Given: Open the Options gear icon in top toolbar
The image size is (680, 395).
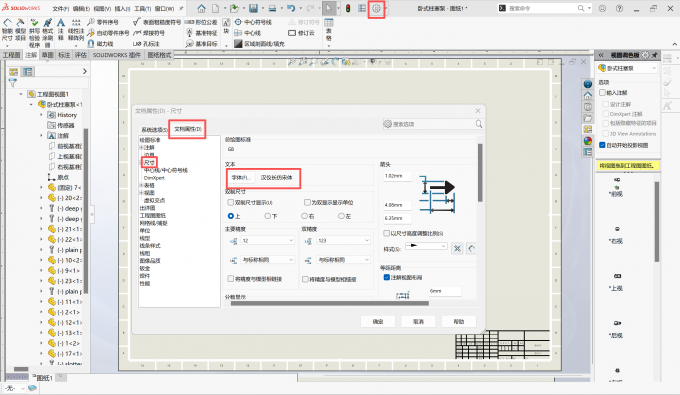Looking at the screenshot, I should [x=376, y=8].
